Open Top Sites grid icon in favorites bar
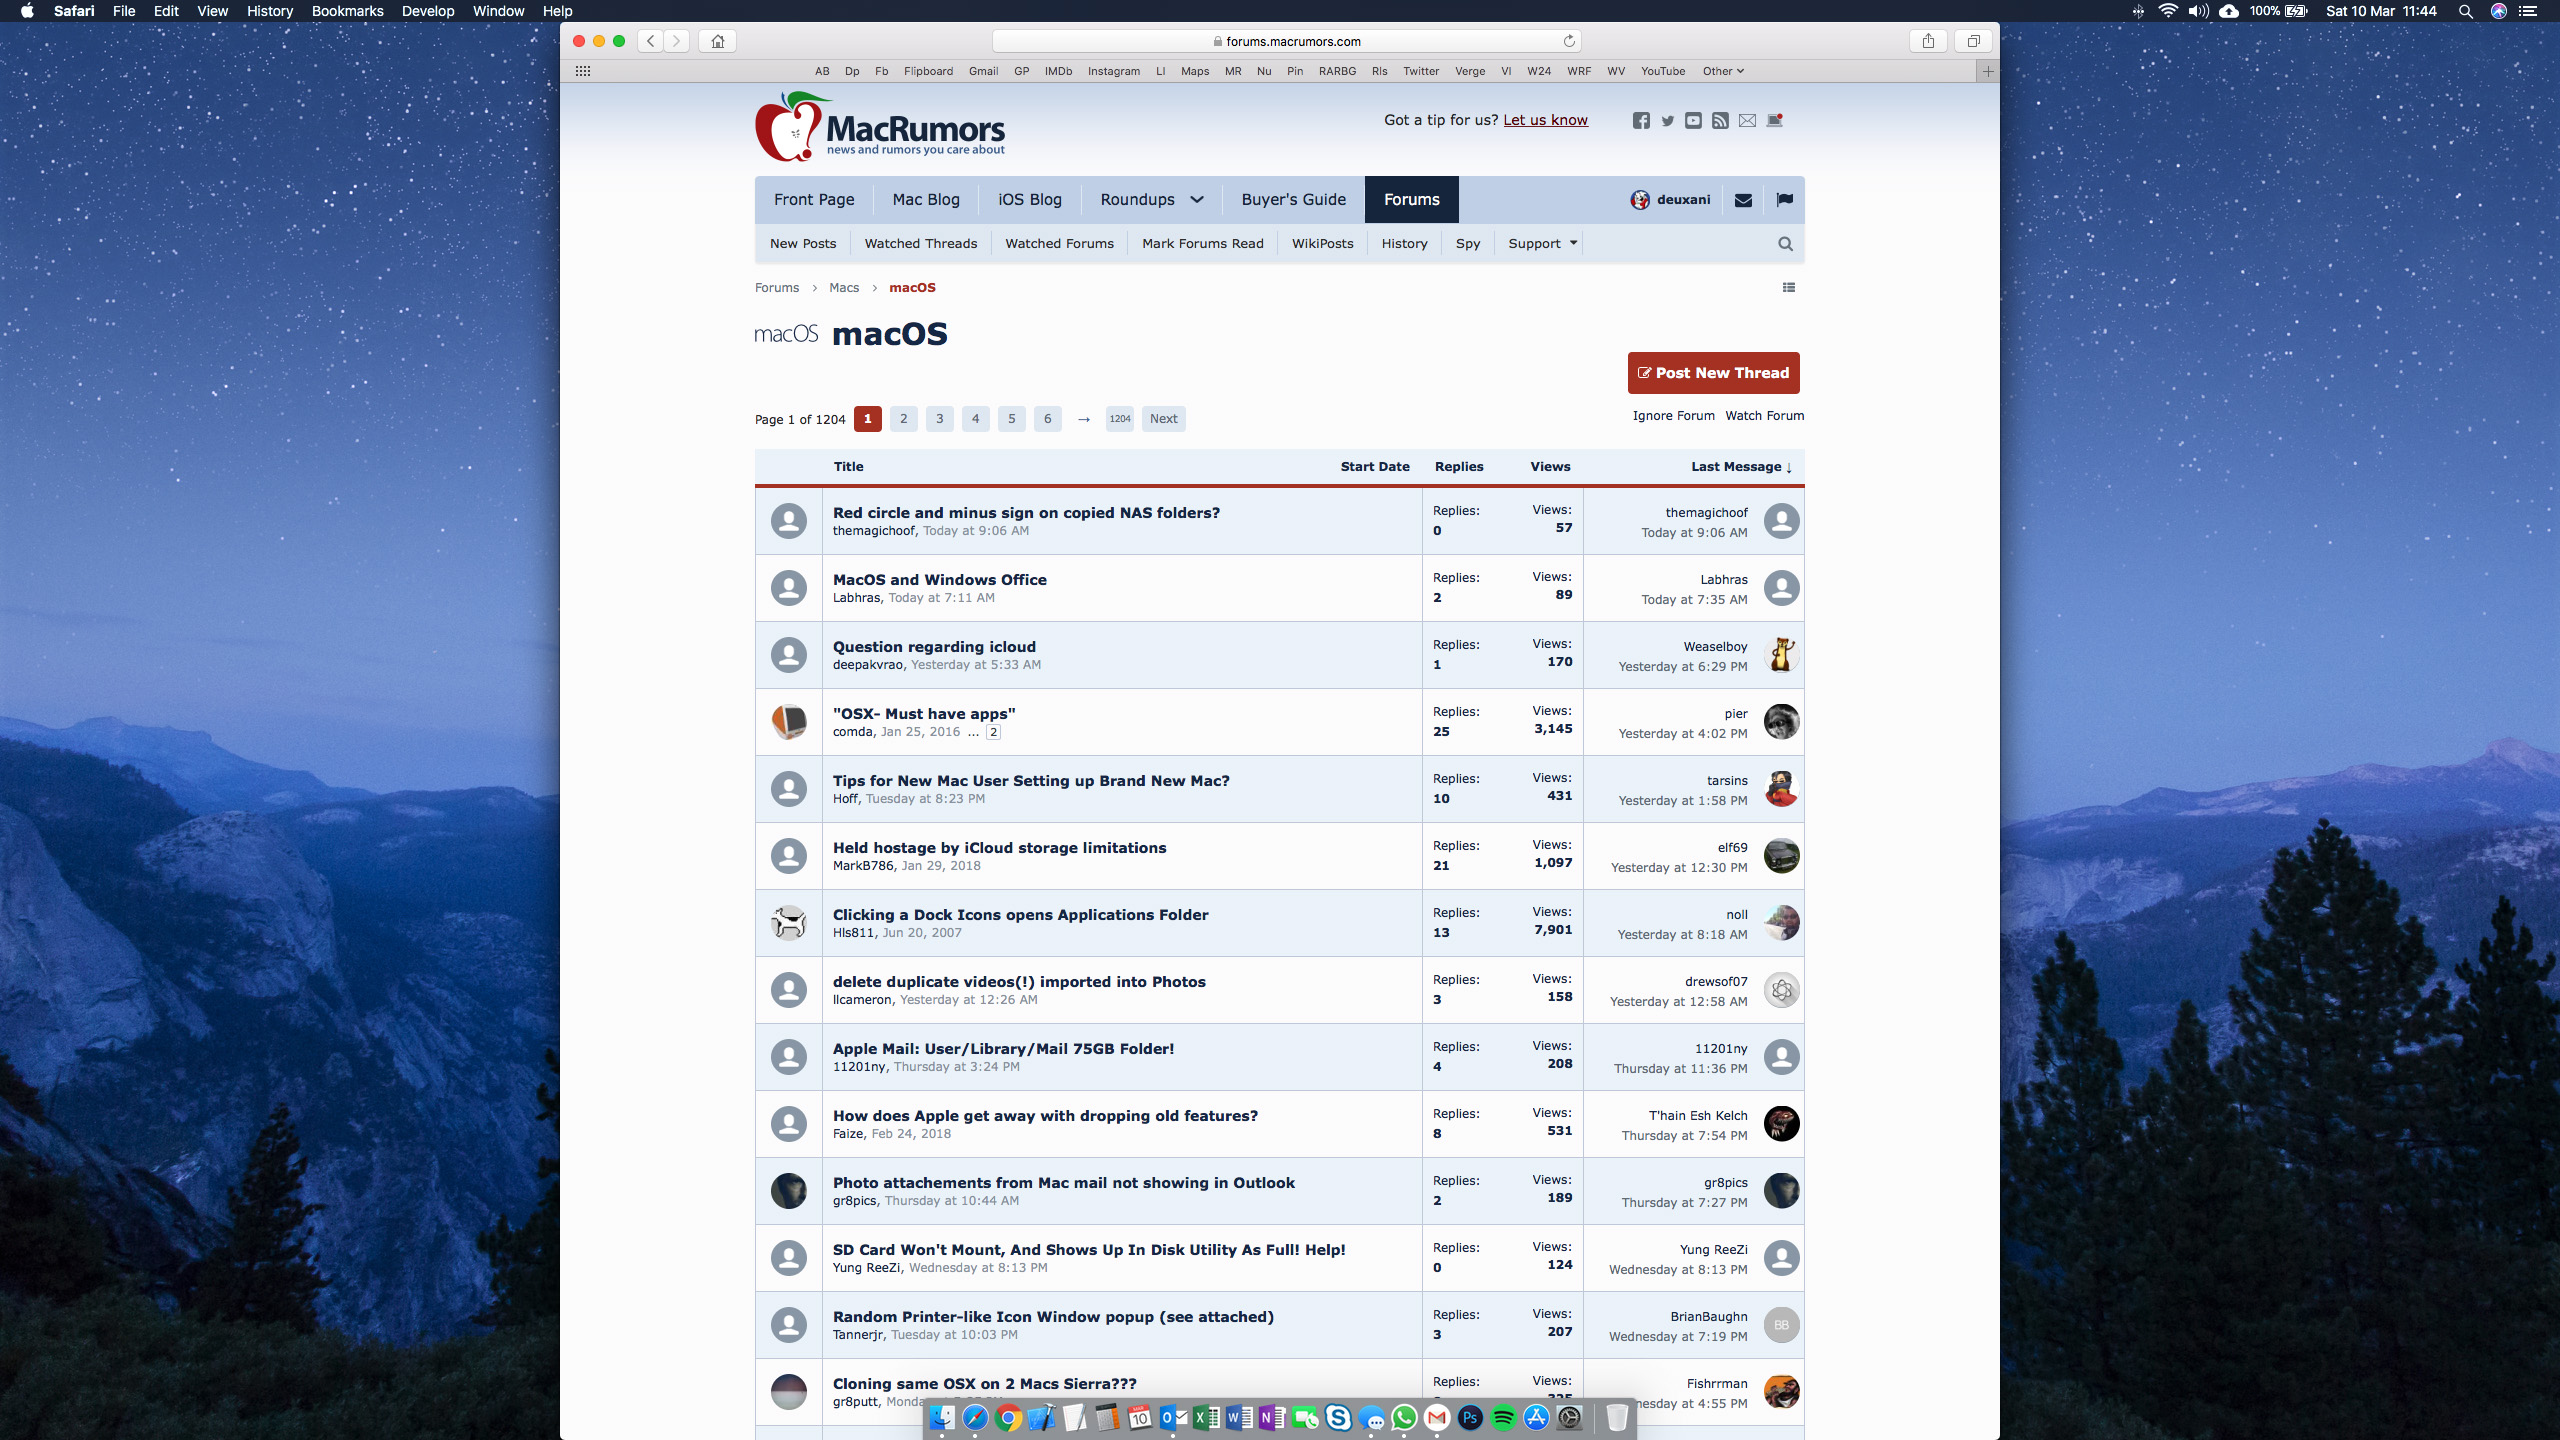Viewport: 2560px width, 1440px height. [x=583, y=71]
